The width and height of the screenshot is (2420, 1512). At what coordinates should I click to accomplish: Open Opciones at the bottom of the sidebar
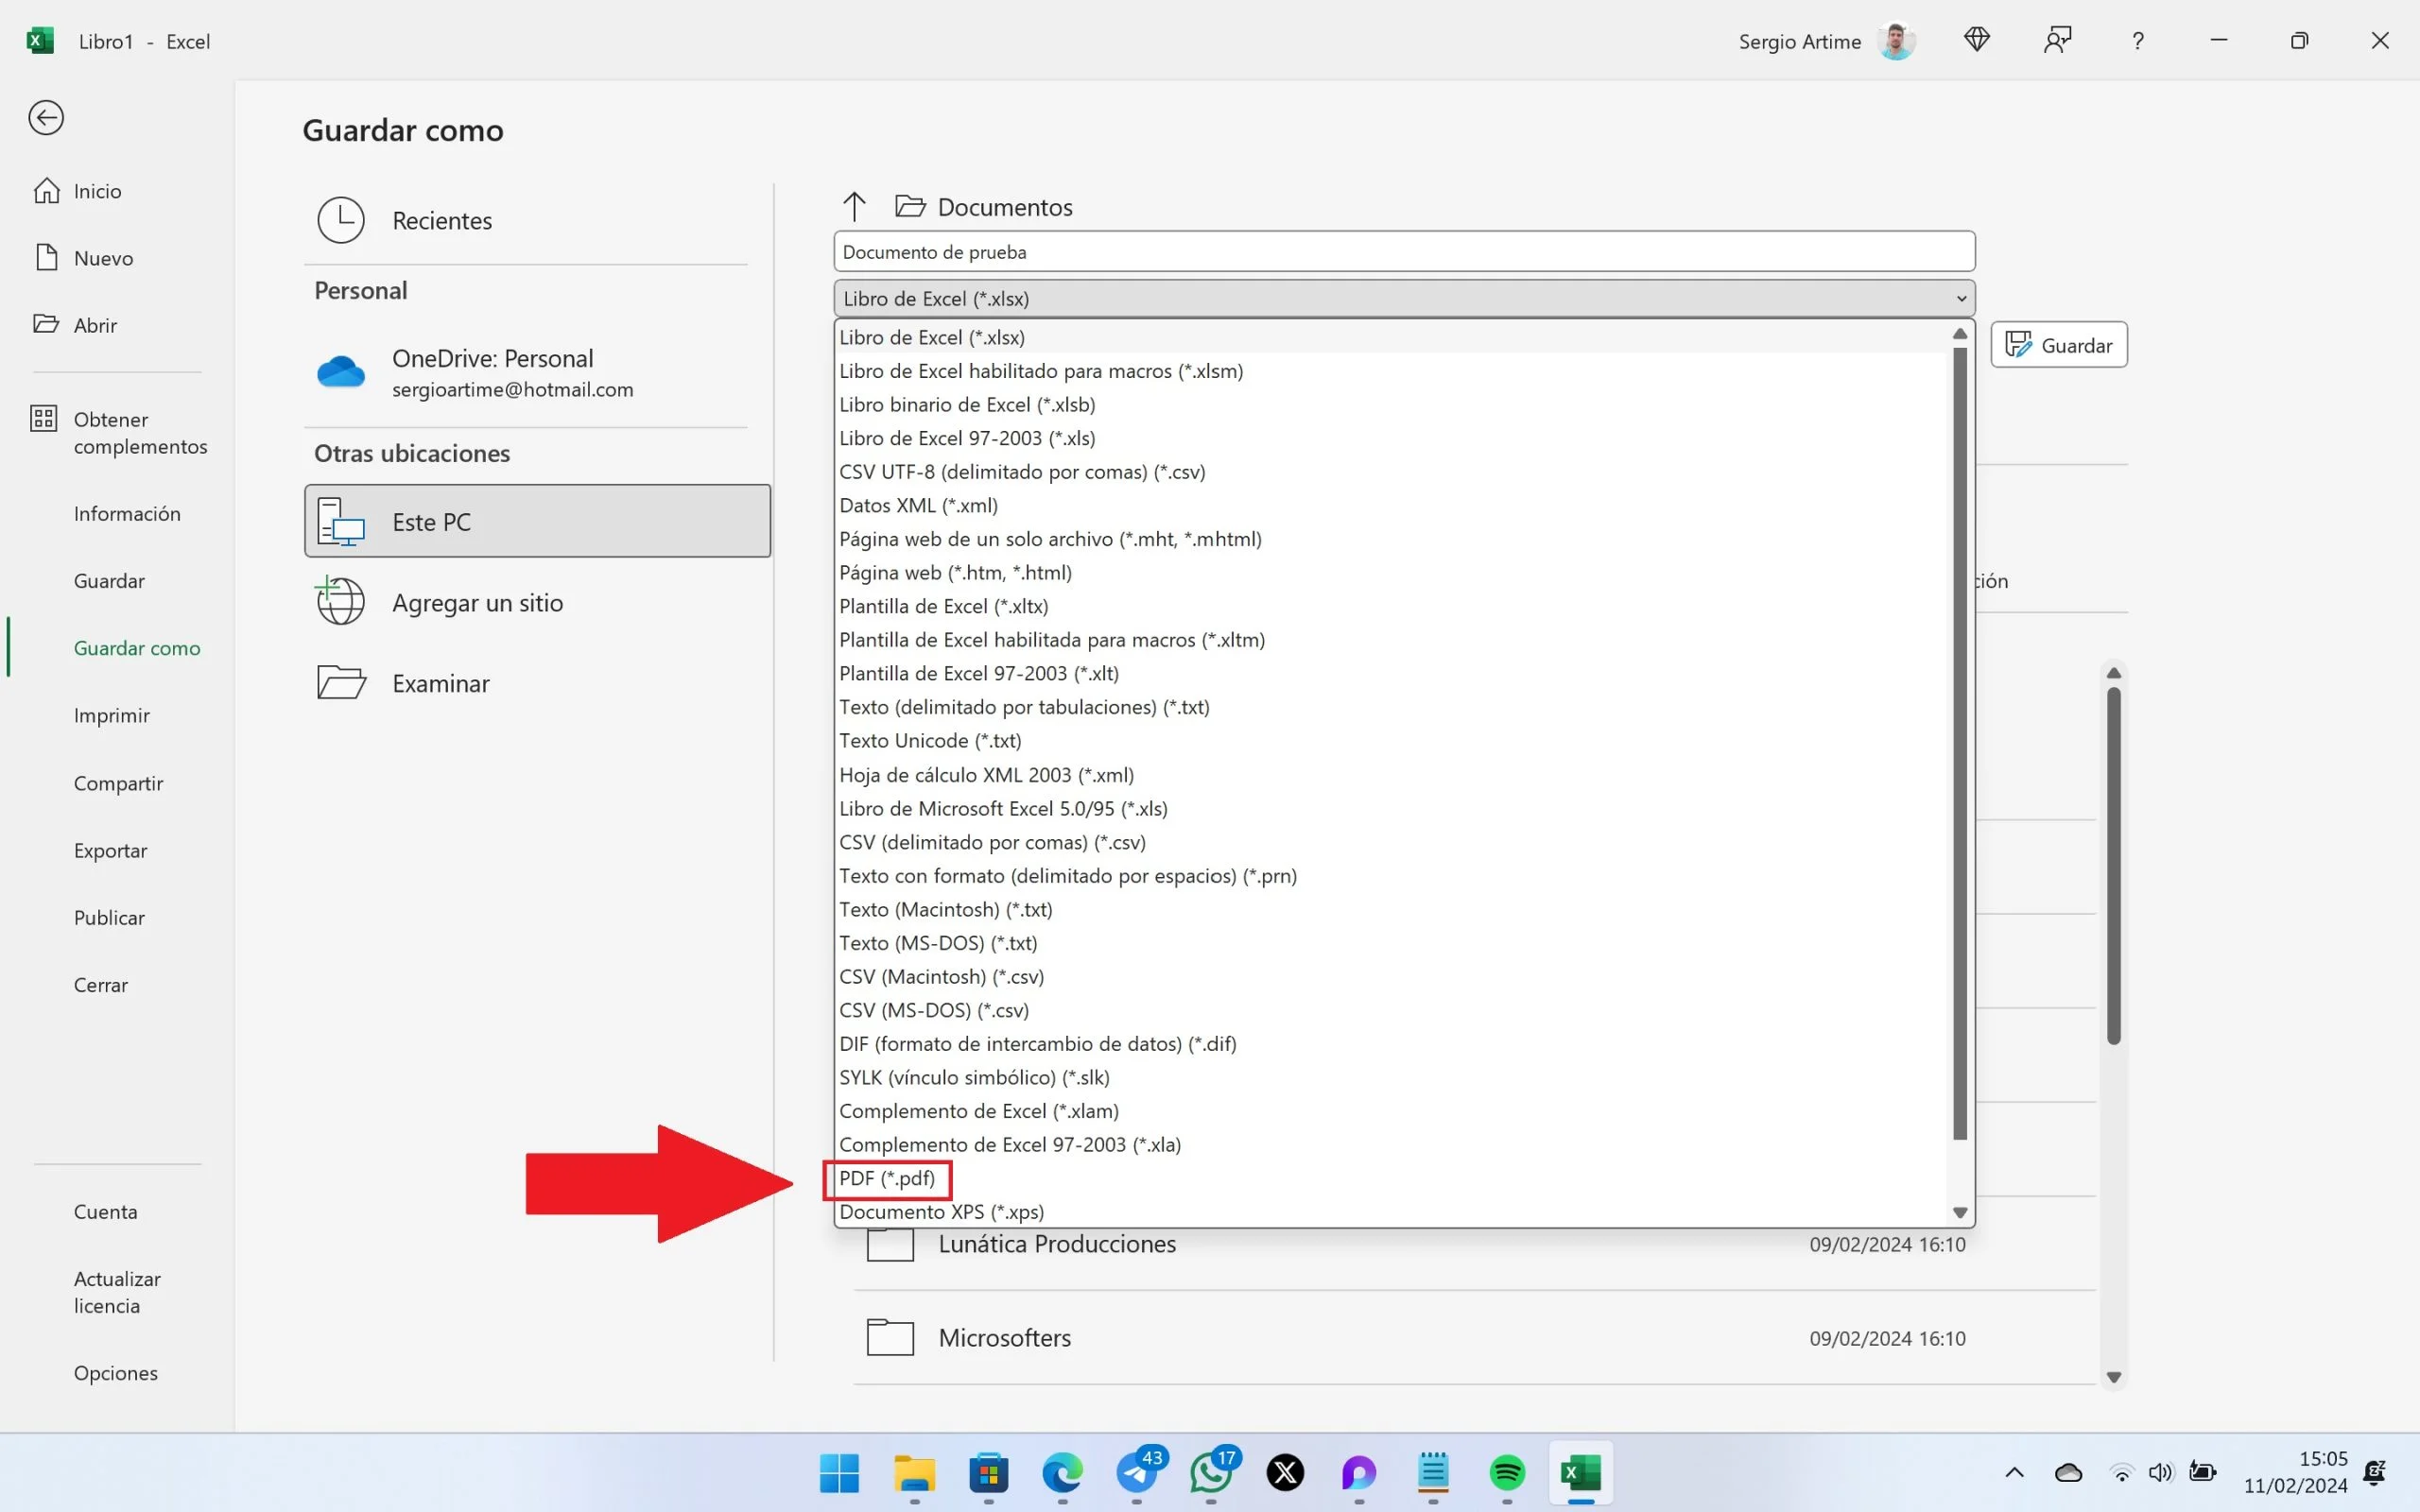click(x=115, y=1373)
